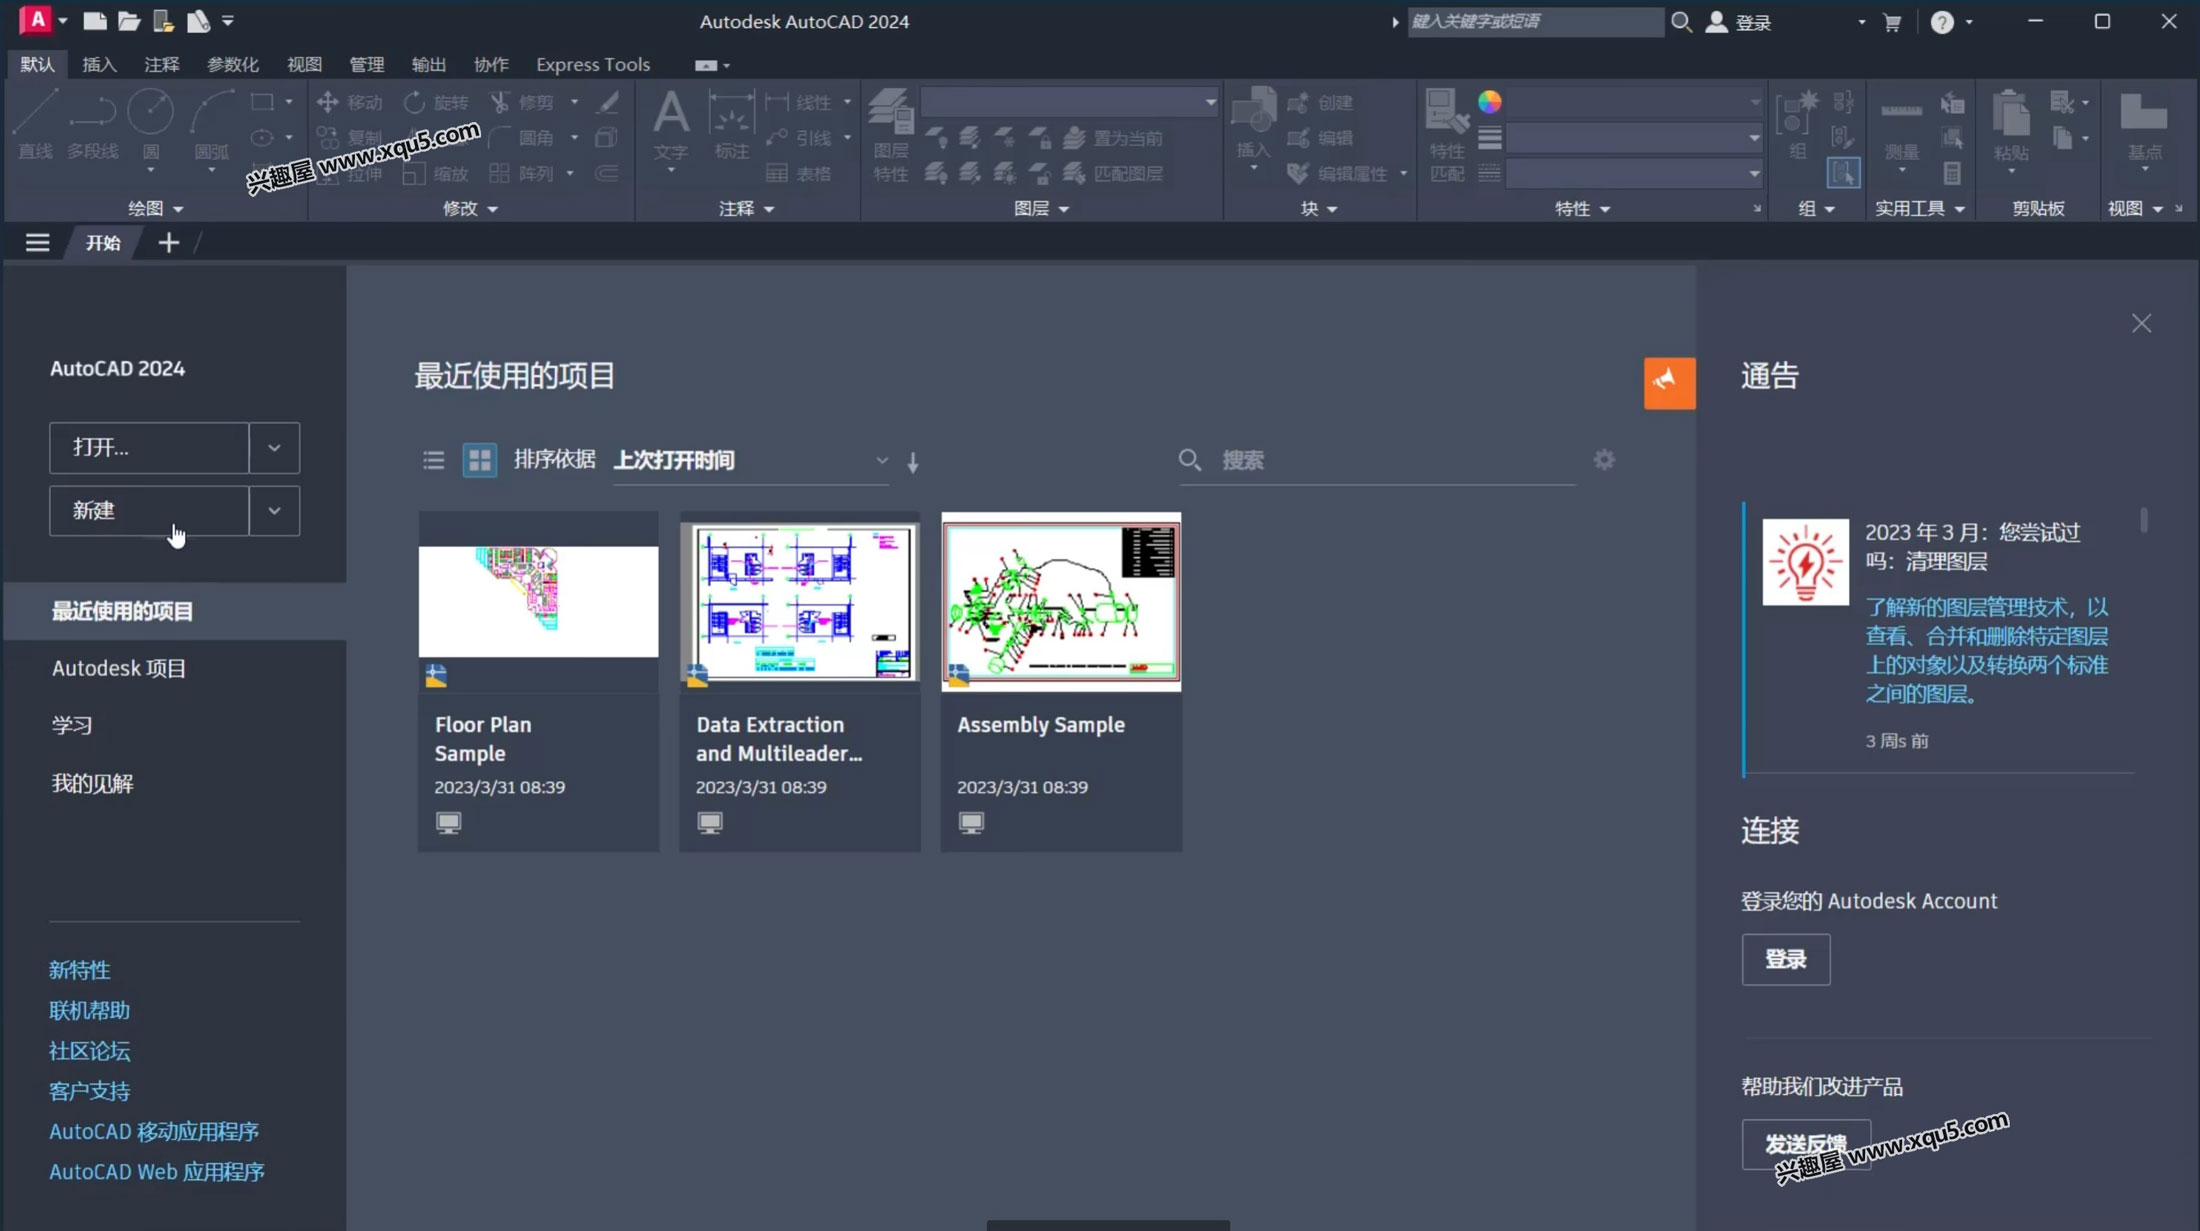Open Layer Properties (图层特性)

890,135
